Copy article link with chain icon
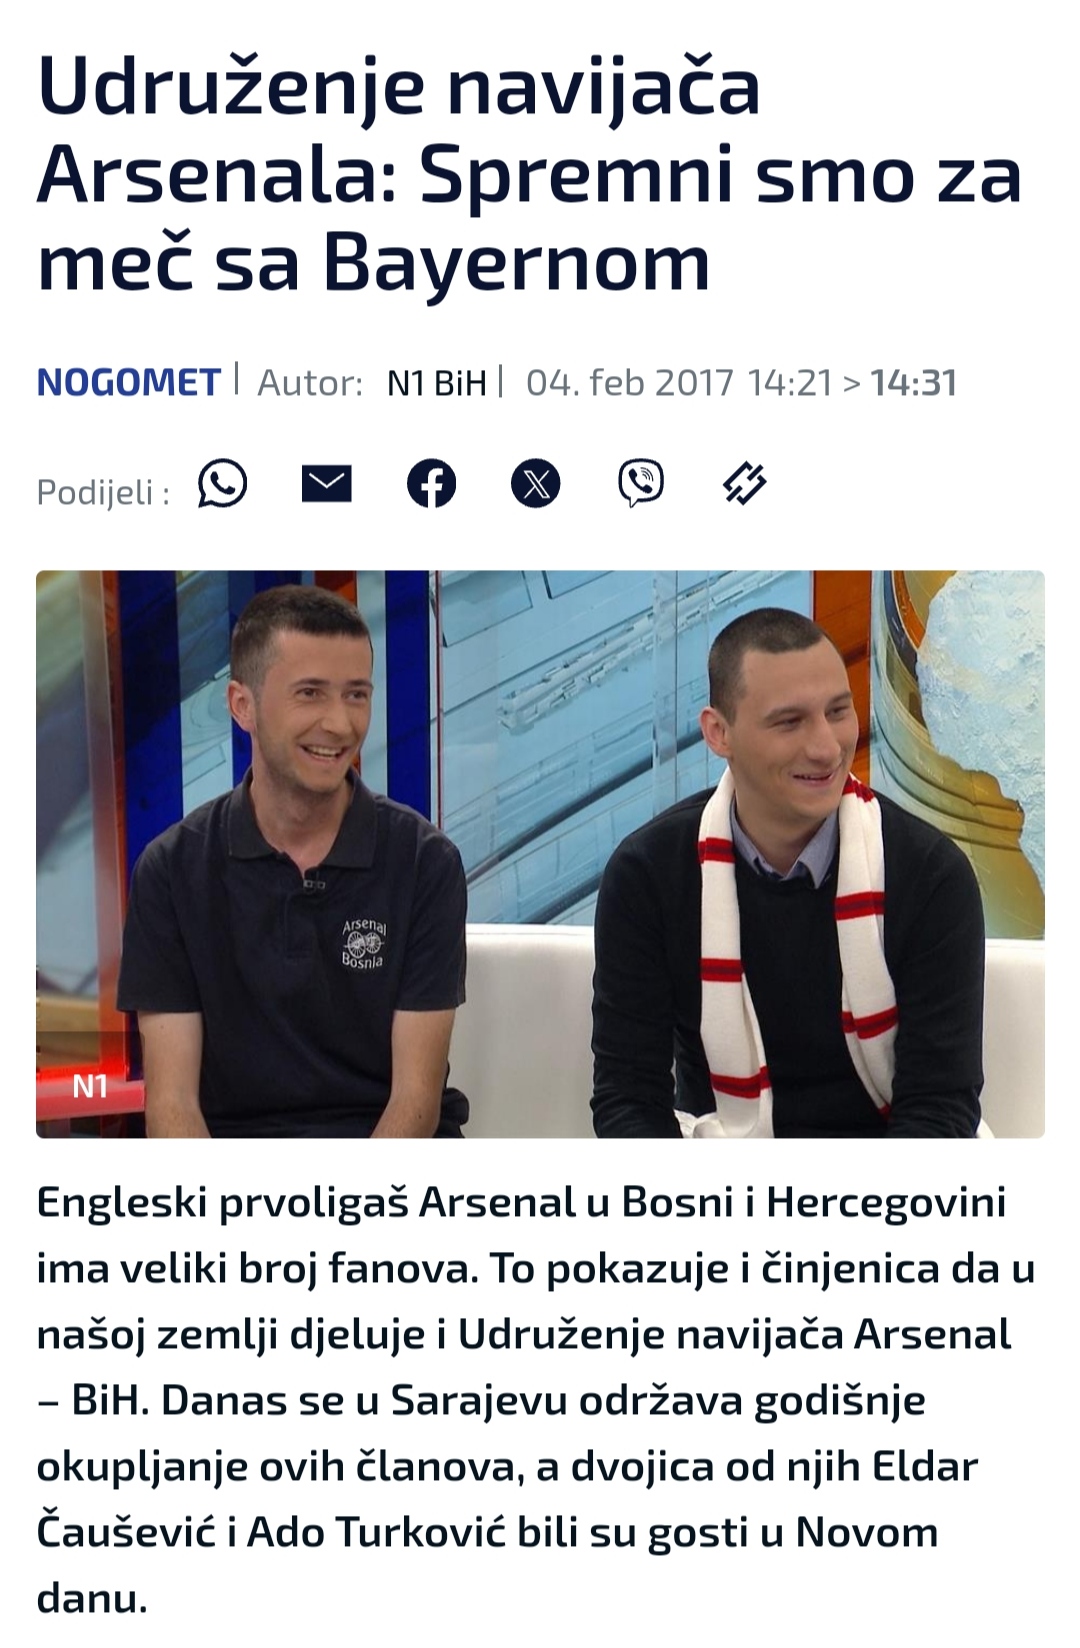The width and height of the screenshot is (1080, 1648). (x=745, y=484)
